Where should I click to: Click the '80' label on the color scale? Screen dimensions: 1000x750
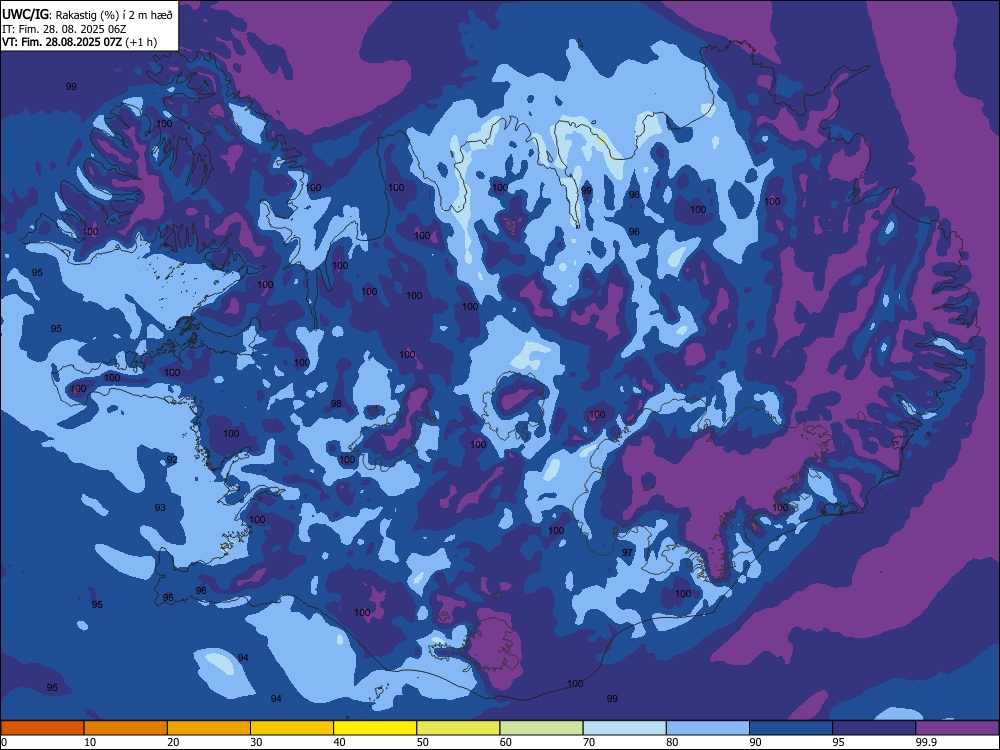(672, 742)
